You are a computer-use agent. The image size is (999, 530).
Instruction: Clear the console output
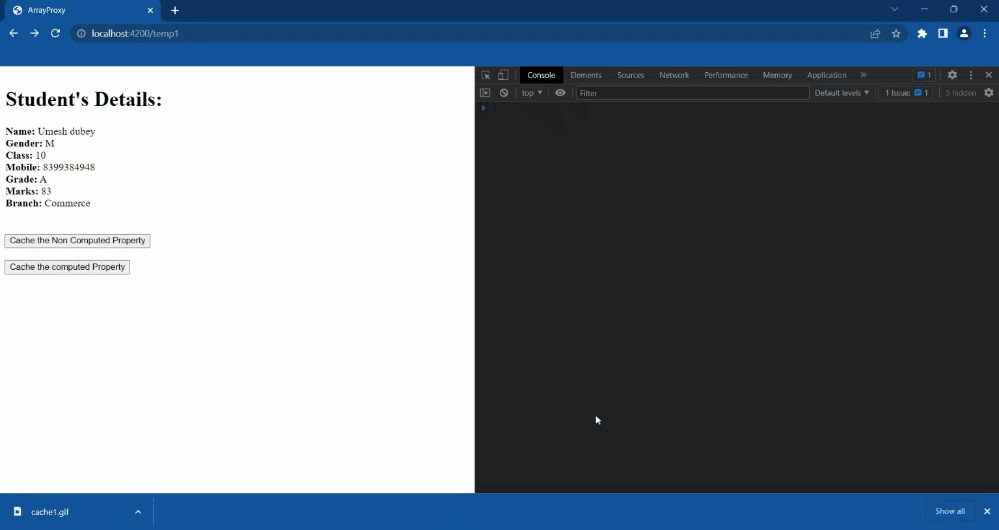(x=504, y=93)
